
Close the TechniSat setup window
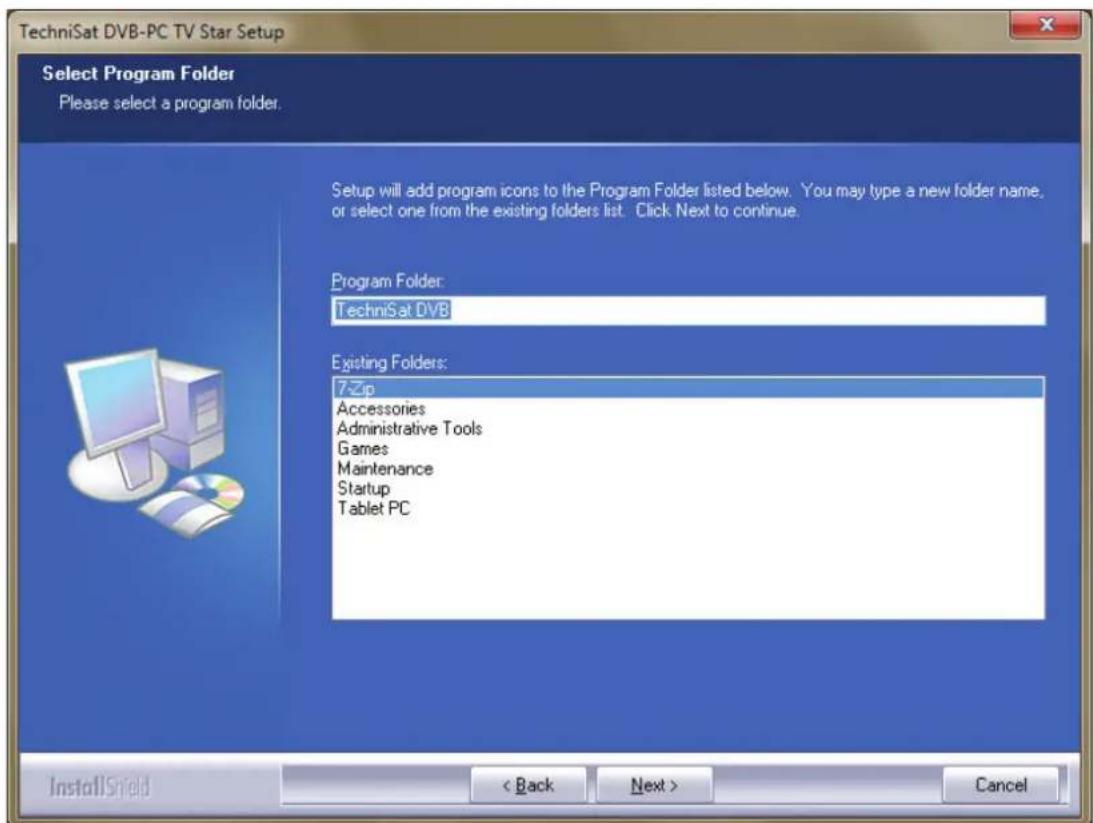click(1045, 26)
